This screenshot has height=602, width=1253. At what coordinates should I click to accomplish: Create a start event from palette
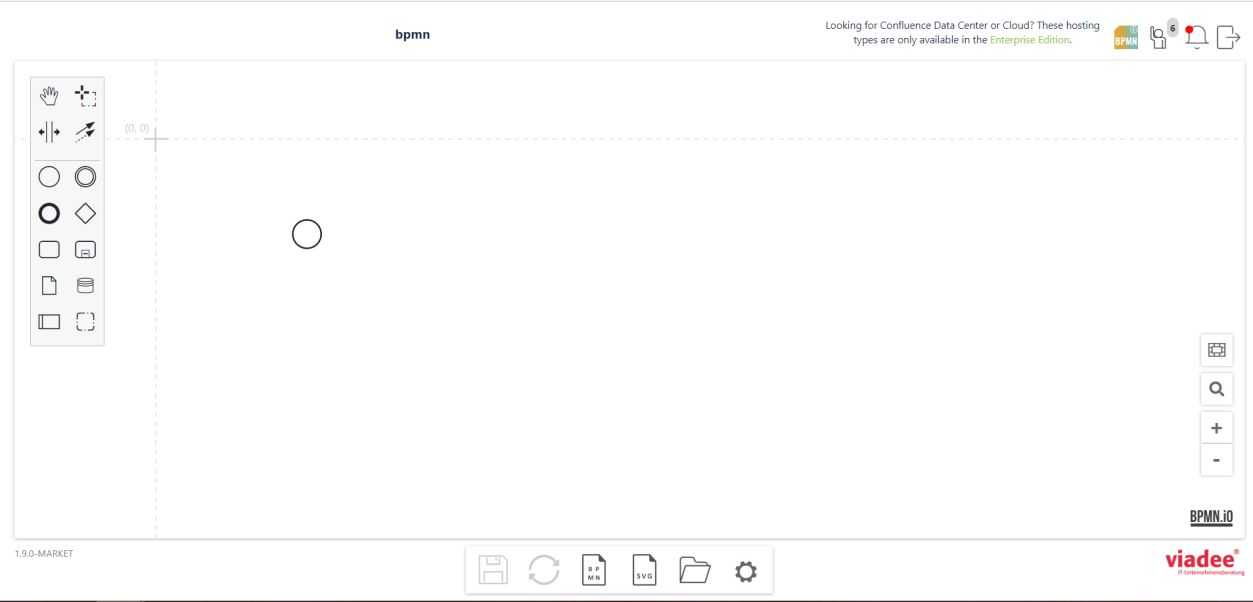[x=49, y=177]
